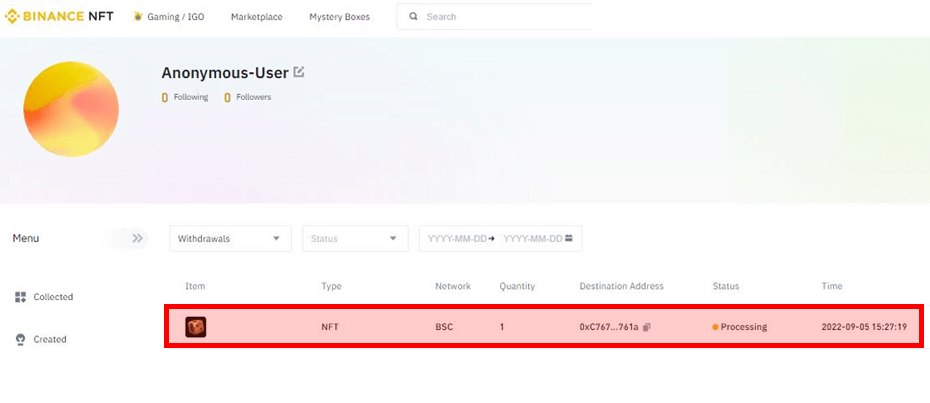Click the edit icon beside Anonymous-User

point(299,72)
